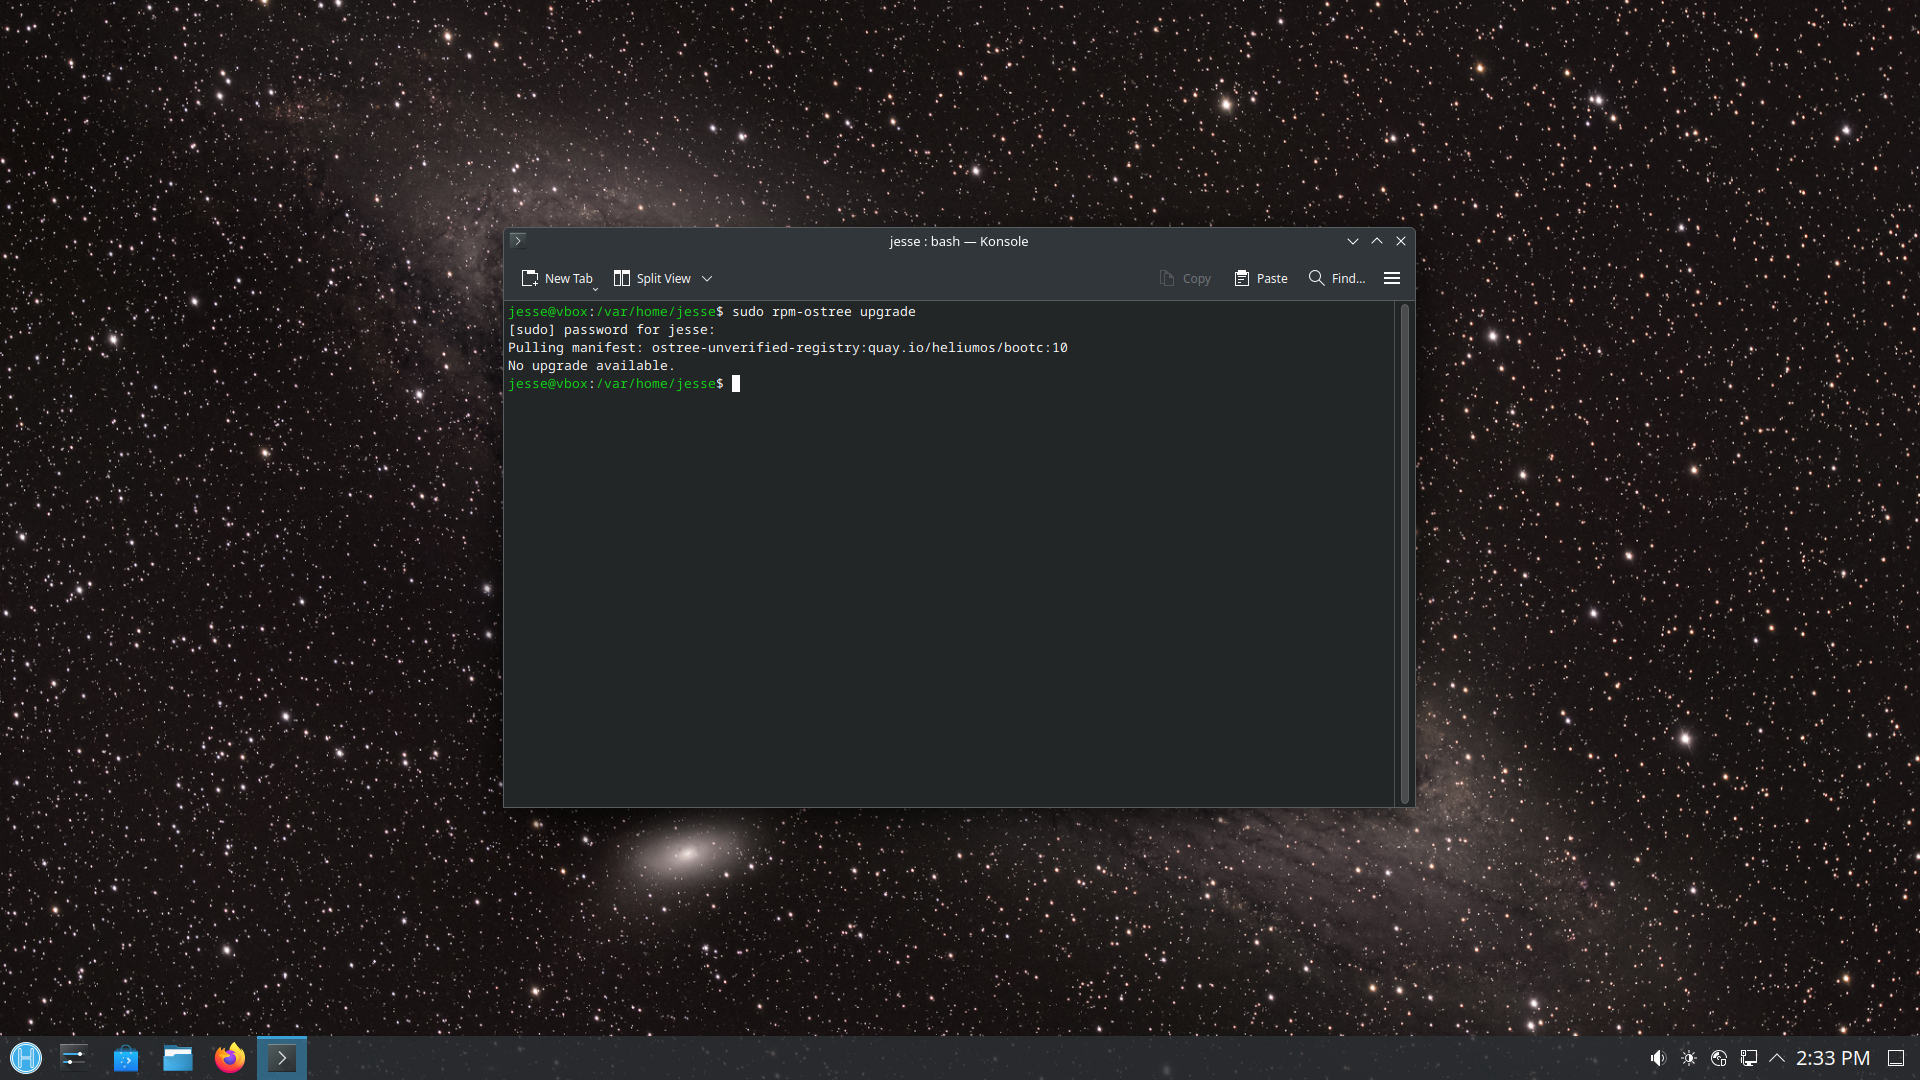
Task: Open System Settings from the taskbar
Action: click(74, 1058)
